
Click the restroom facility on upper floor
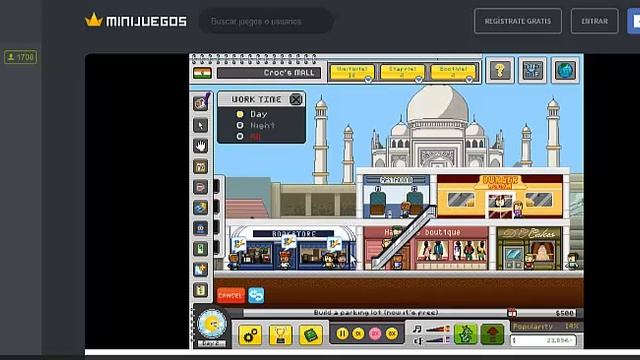point(396,196)
